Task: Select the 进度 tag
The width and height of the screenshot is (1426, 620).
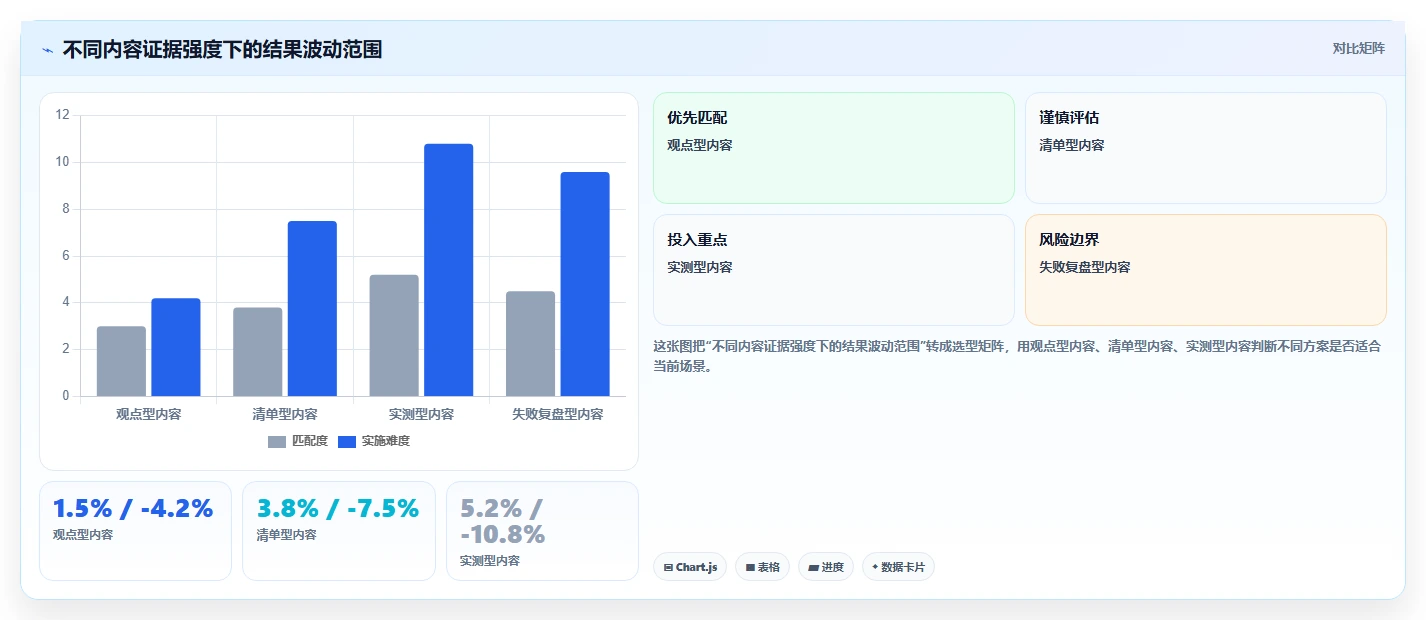Action: (826, 567)
